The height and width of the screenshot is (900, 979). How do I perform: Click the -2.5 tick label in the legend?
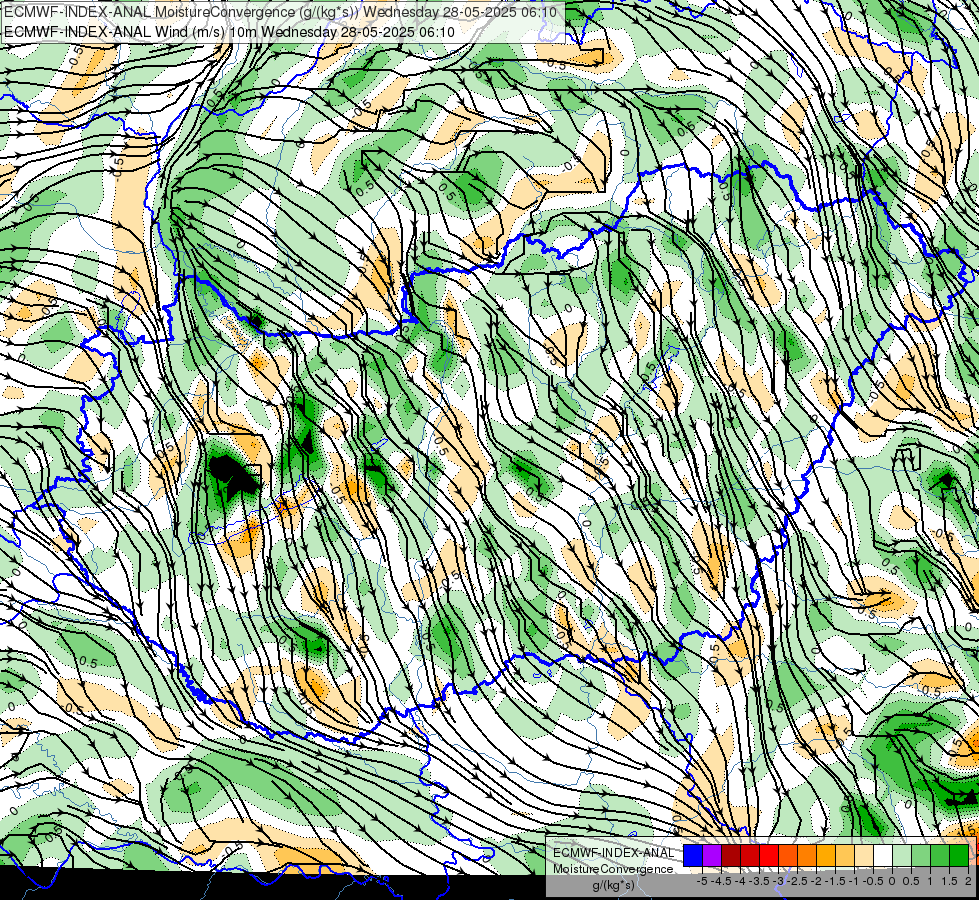[x=799, y=881]
